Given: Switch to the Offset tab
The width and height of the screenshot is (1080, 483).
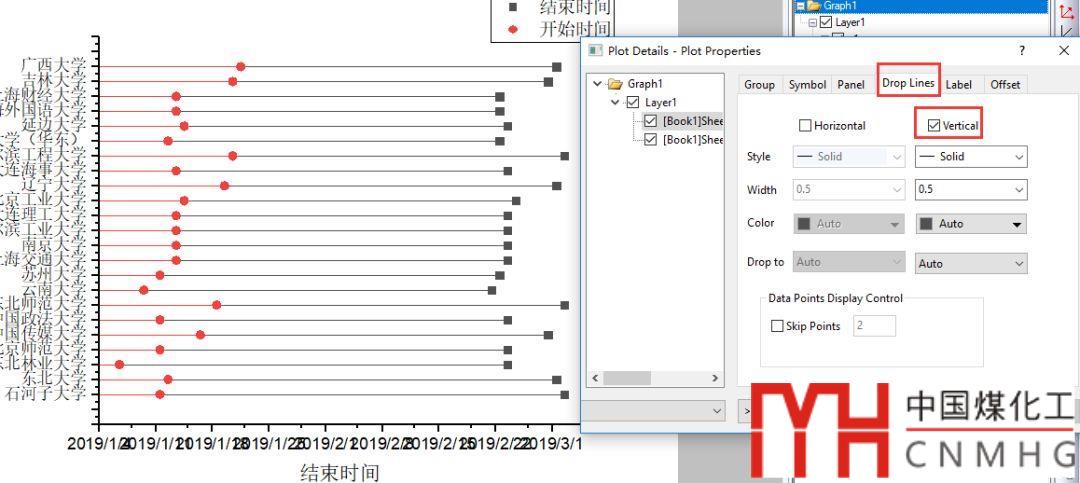Looking at the screenshot, I should (1006, 84).
